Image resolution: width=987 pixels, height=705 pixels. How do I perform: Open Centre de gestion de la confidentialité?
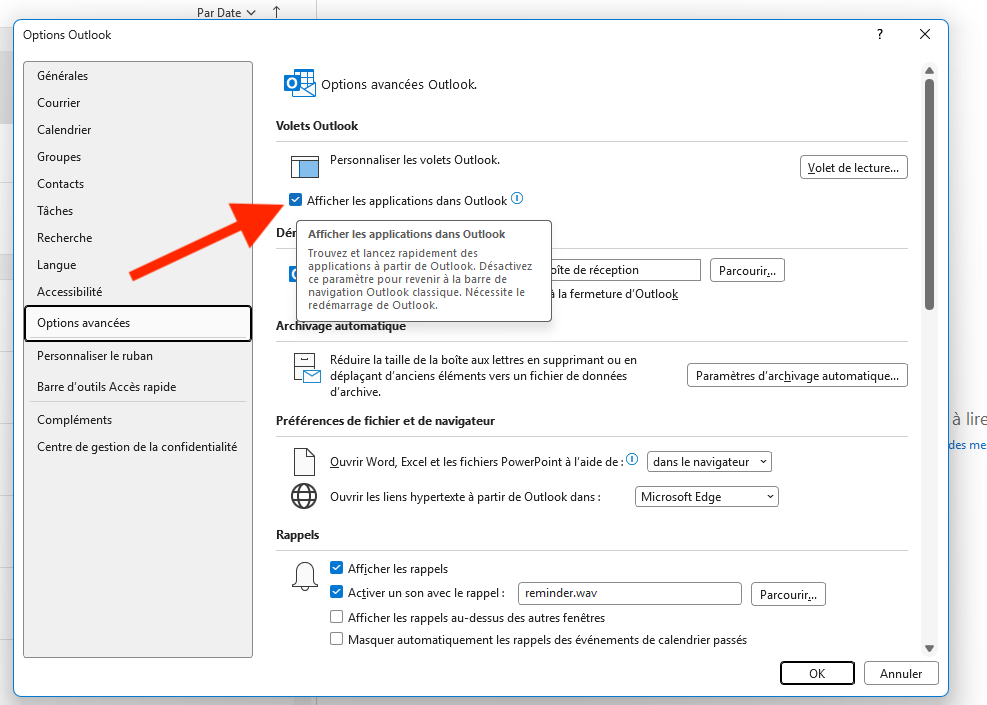tap(138, 447)
